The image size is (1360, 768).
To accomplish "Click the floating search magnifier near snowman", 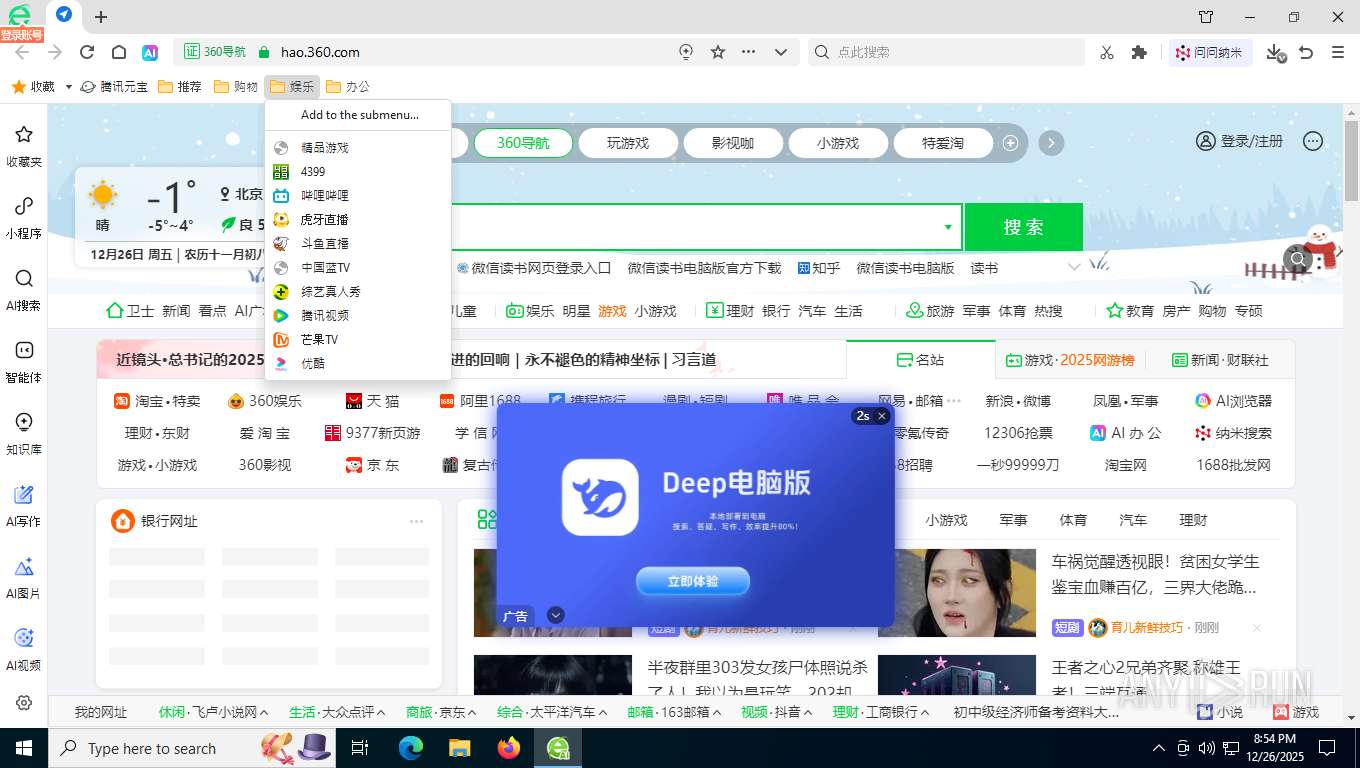I will (x=1298, y=260).
